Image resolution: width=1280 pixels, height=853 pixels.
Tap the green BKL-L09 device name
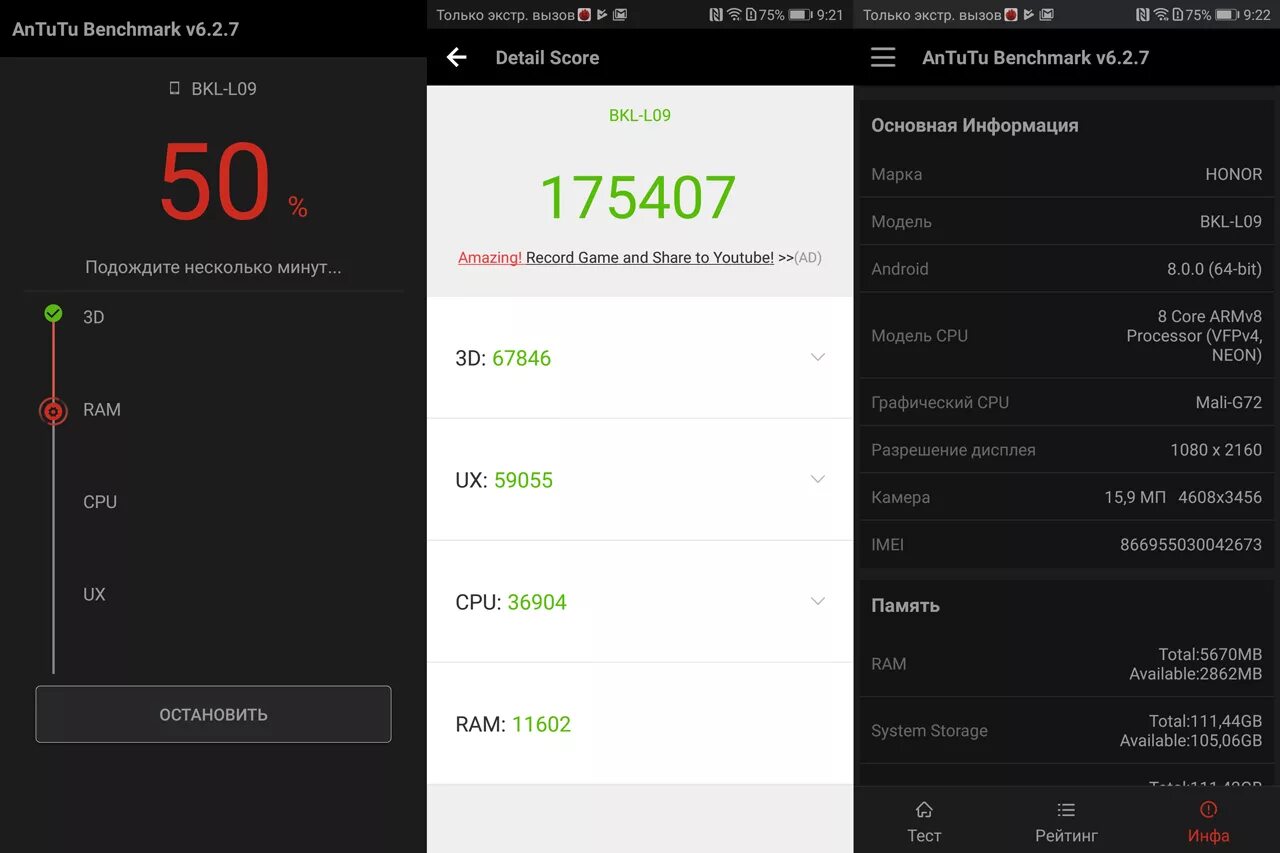(x=640, y=115)
